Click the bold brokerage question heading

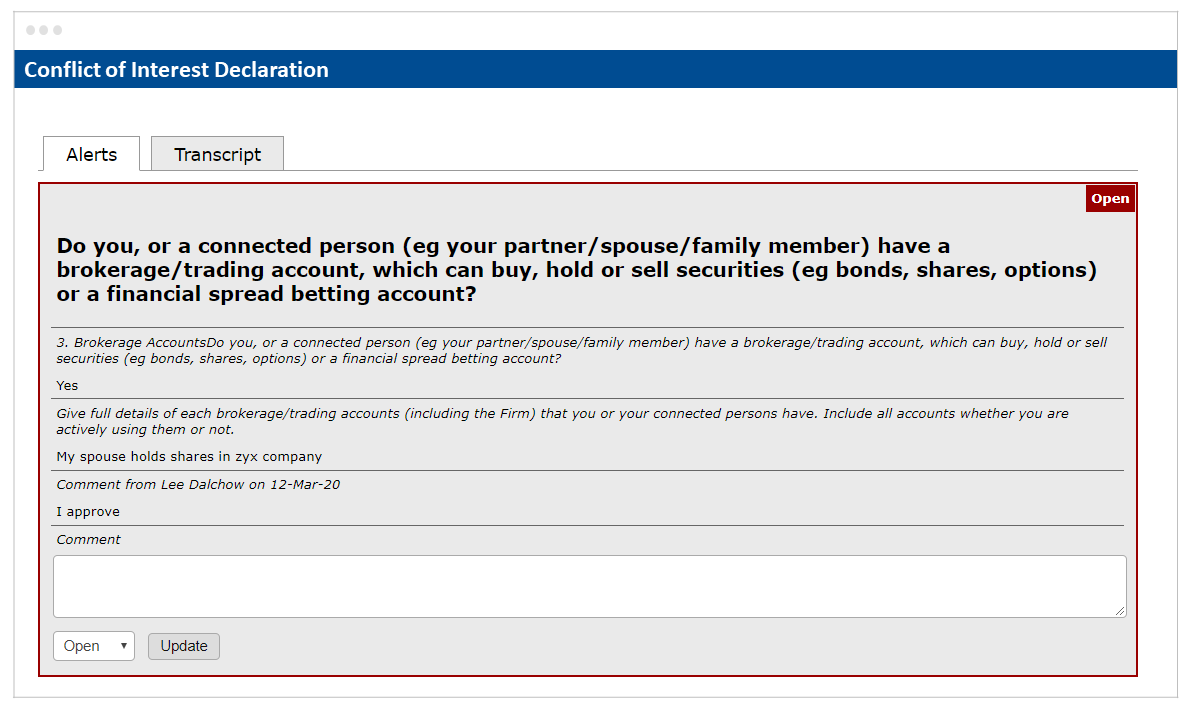pos(576,270)
